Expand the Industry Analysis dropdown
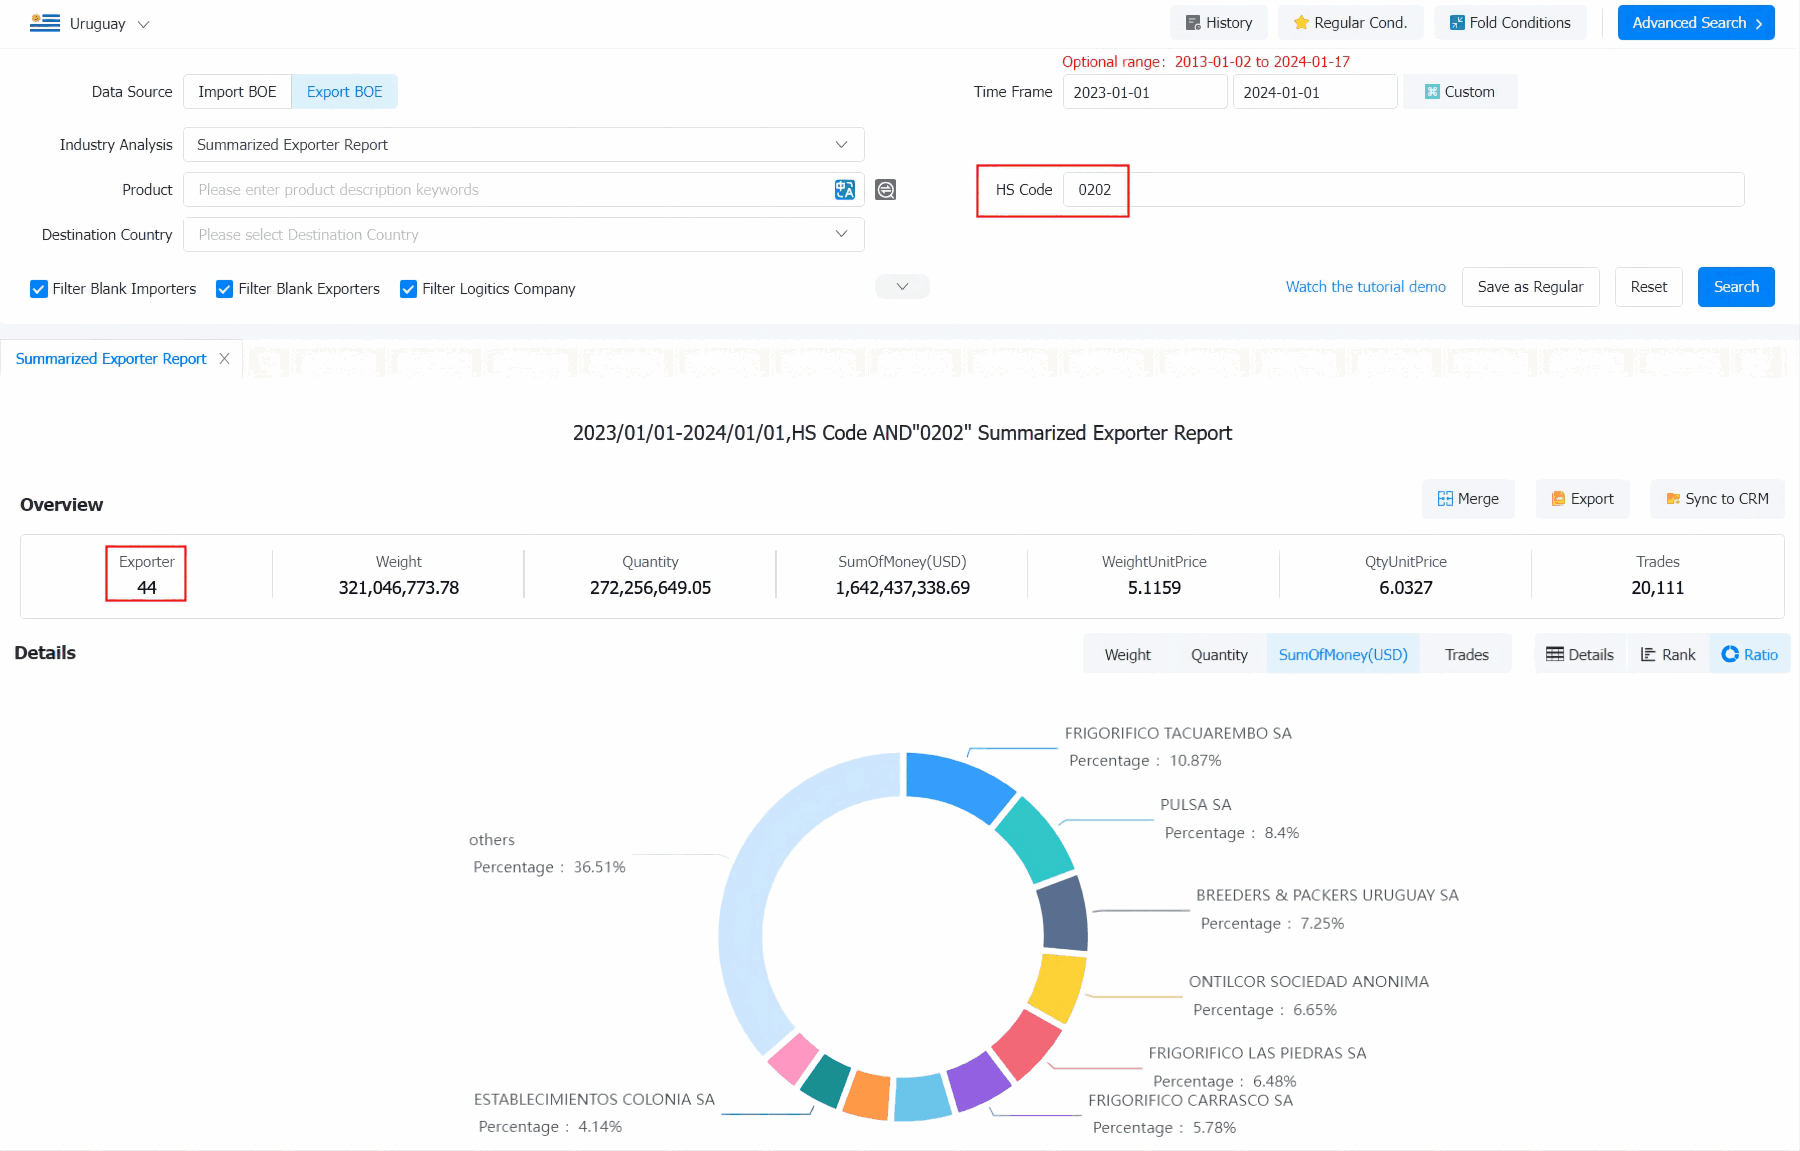Screen dimensions: 1800x1151 tap(524, 144)
